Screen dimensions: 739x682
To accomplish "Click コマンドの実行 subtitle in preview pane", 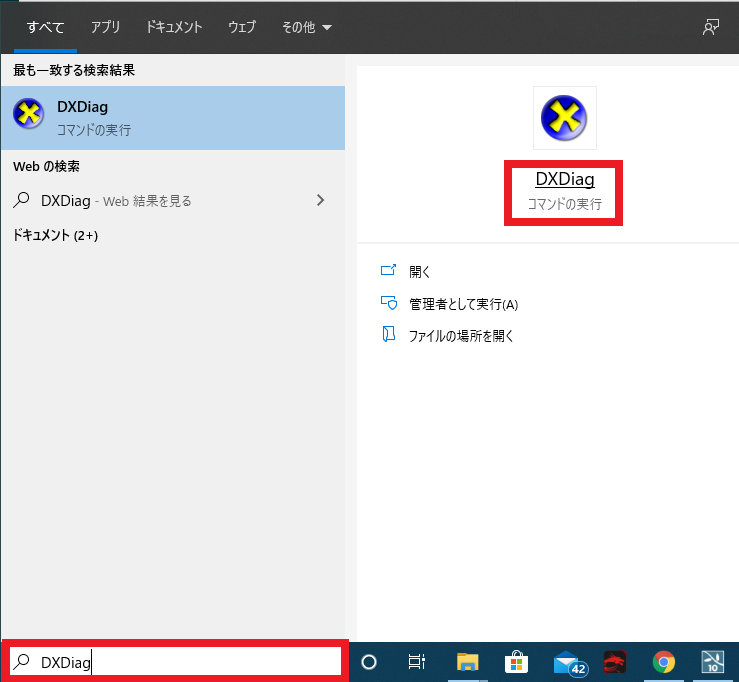I will click(565, 204).
